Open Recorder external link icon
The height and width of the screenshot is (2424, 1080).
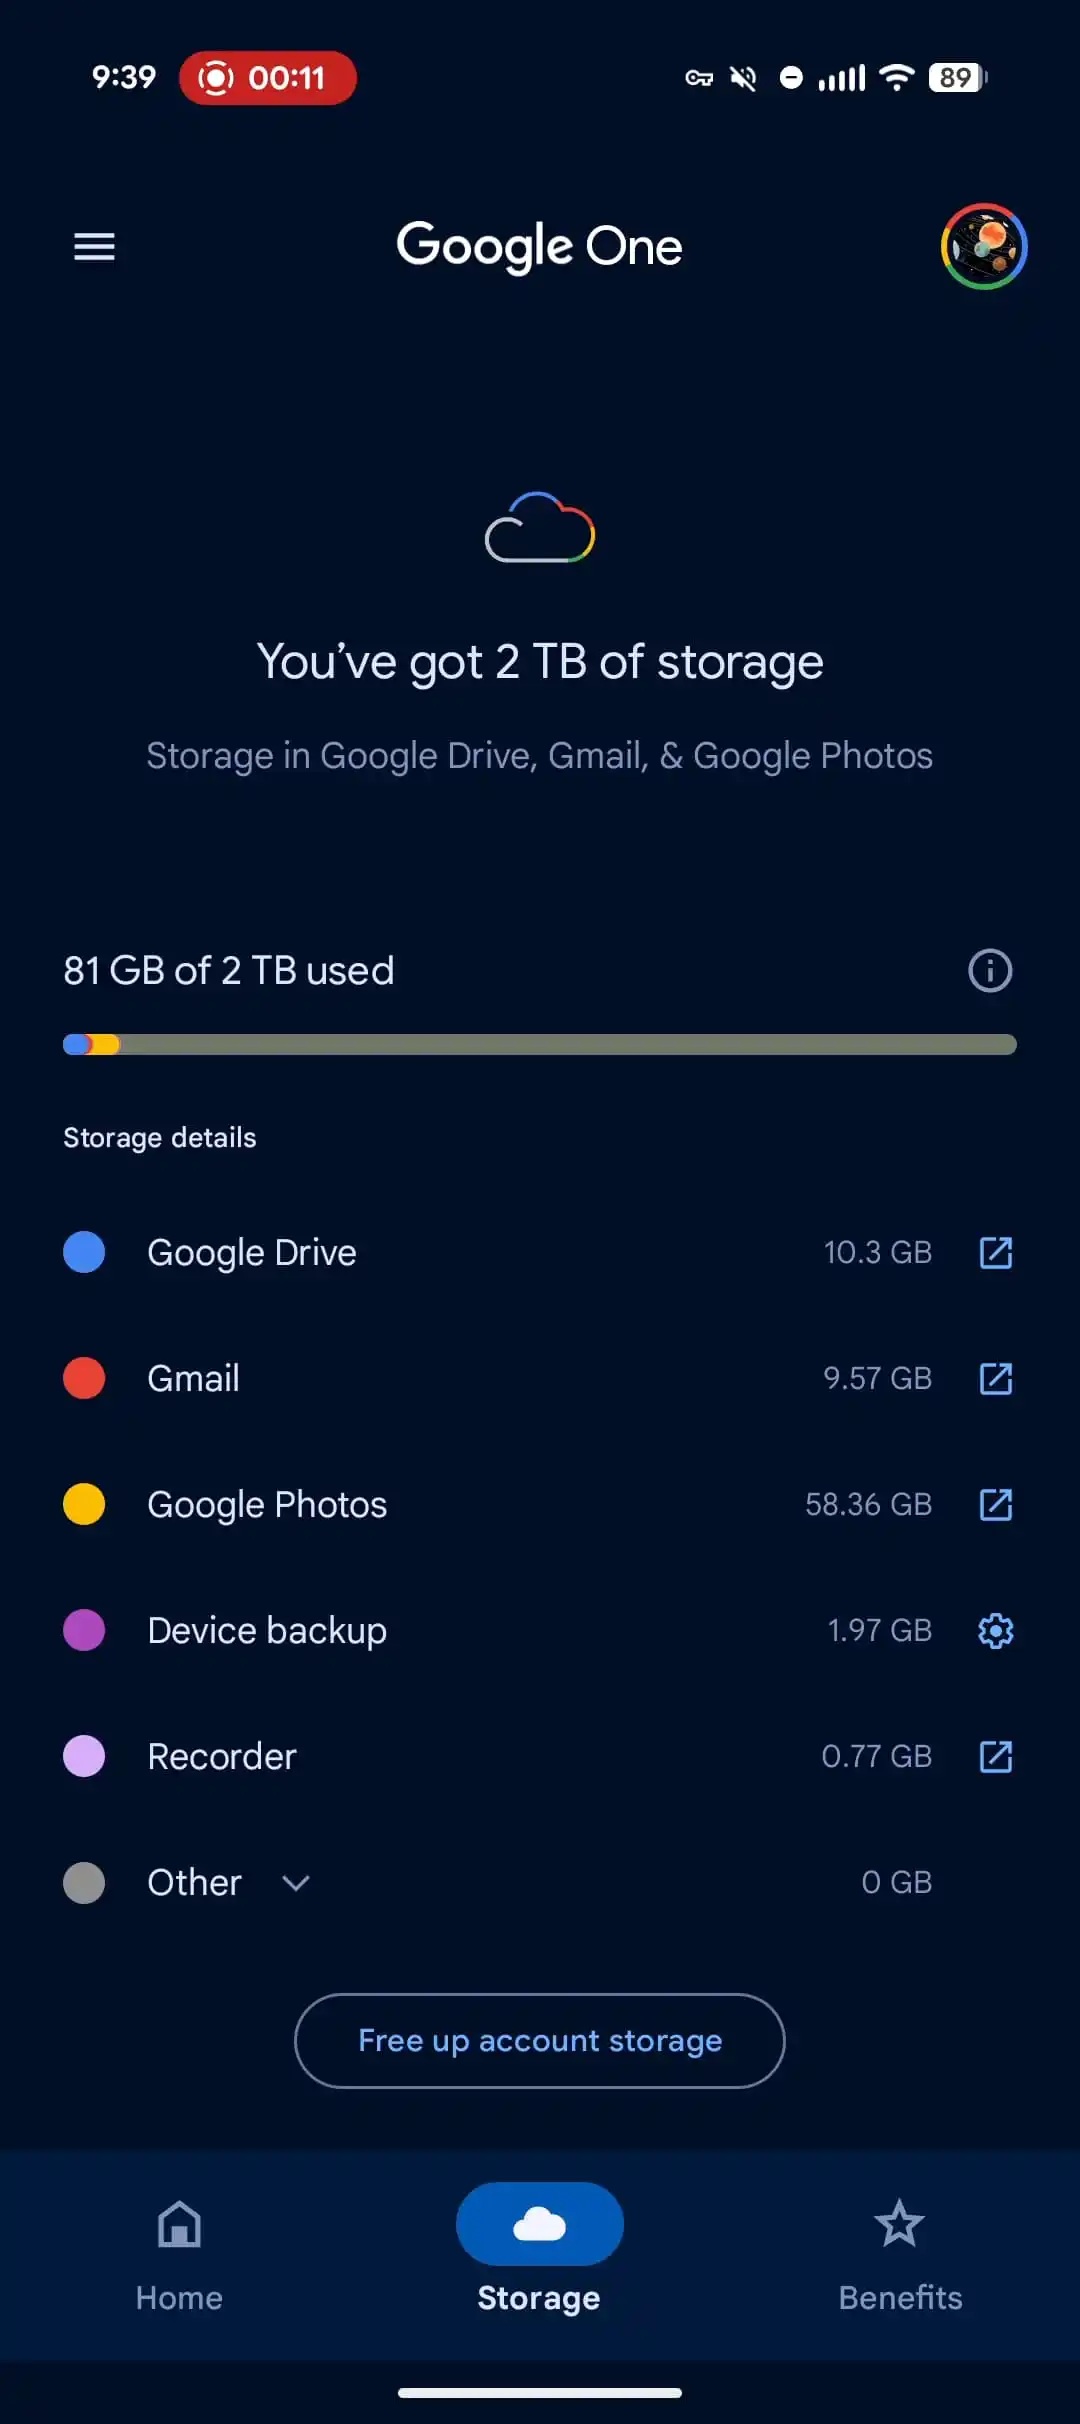(x=995, y=1756)
